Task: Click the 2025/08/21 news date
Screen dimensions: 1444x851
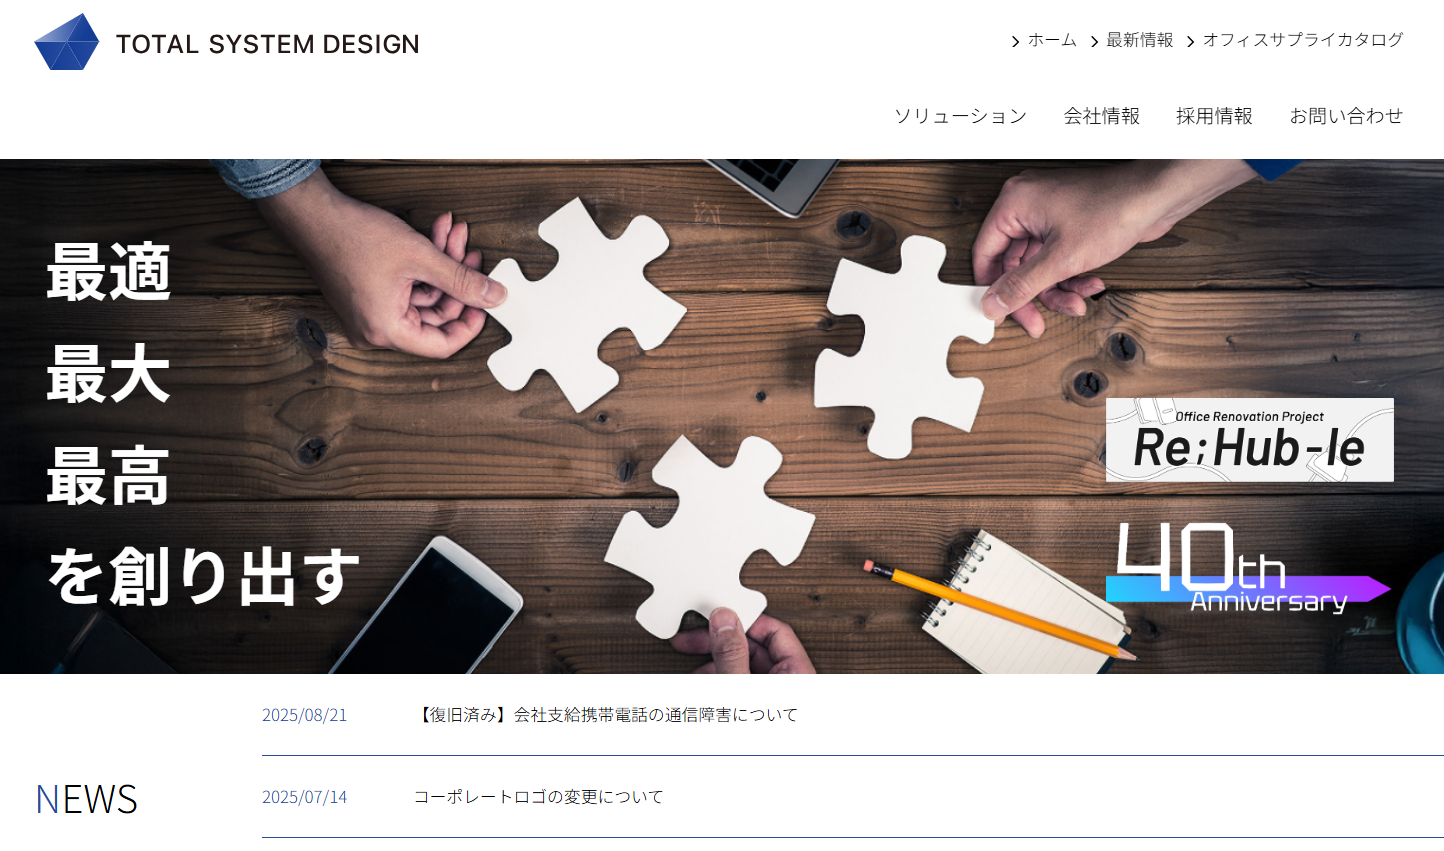Action: (x=304, y=715)
